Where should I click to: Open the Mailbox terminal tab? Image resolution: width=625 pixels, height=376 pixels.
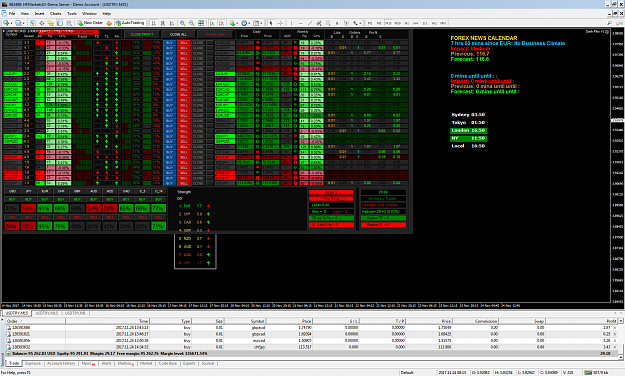[125, 364]
